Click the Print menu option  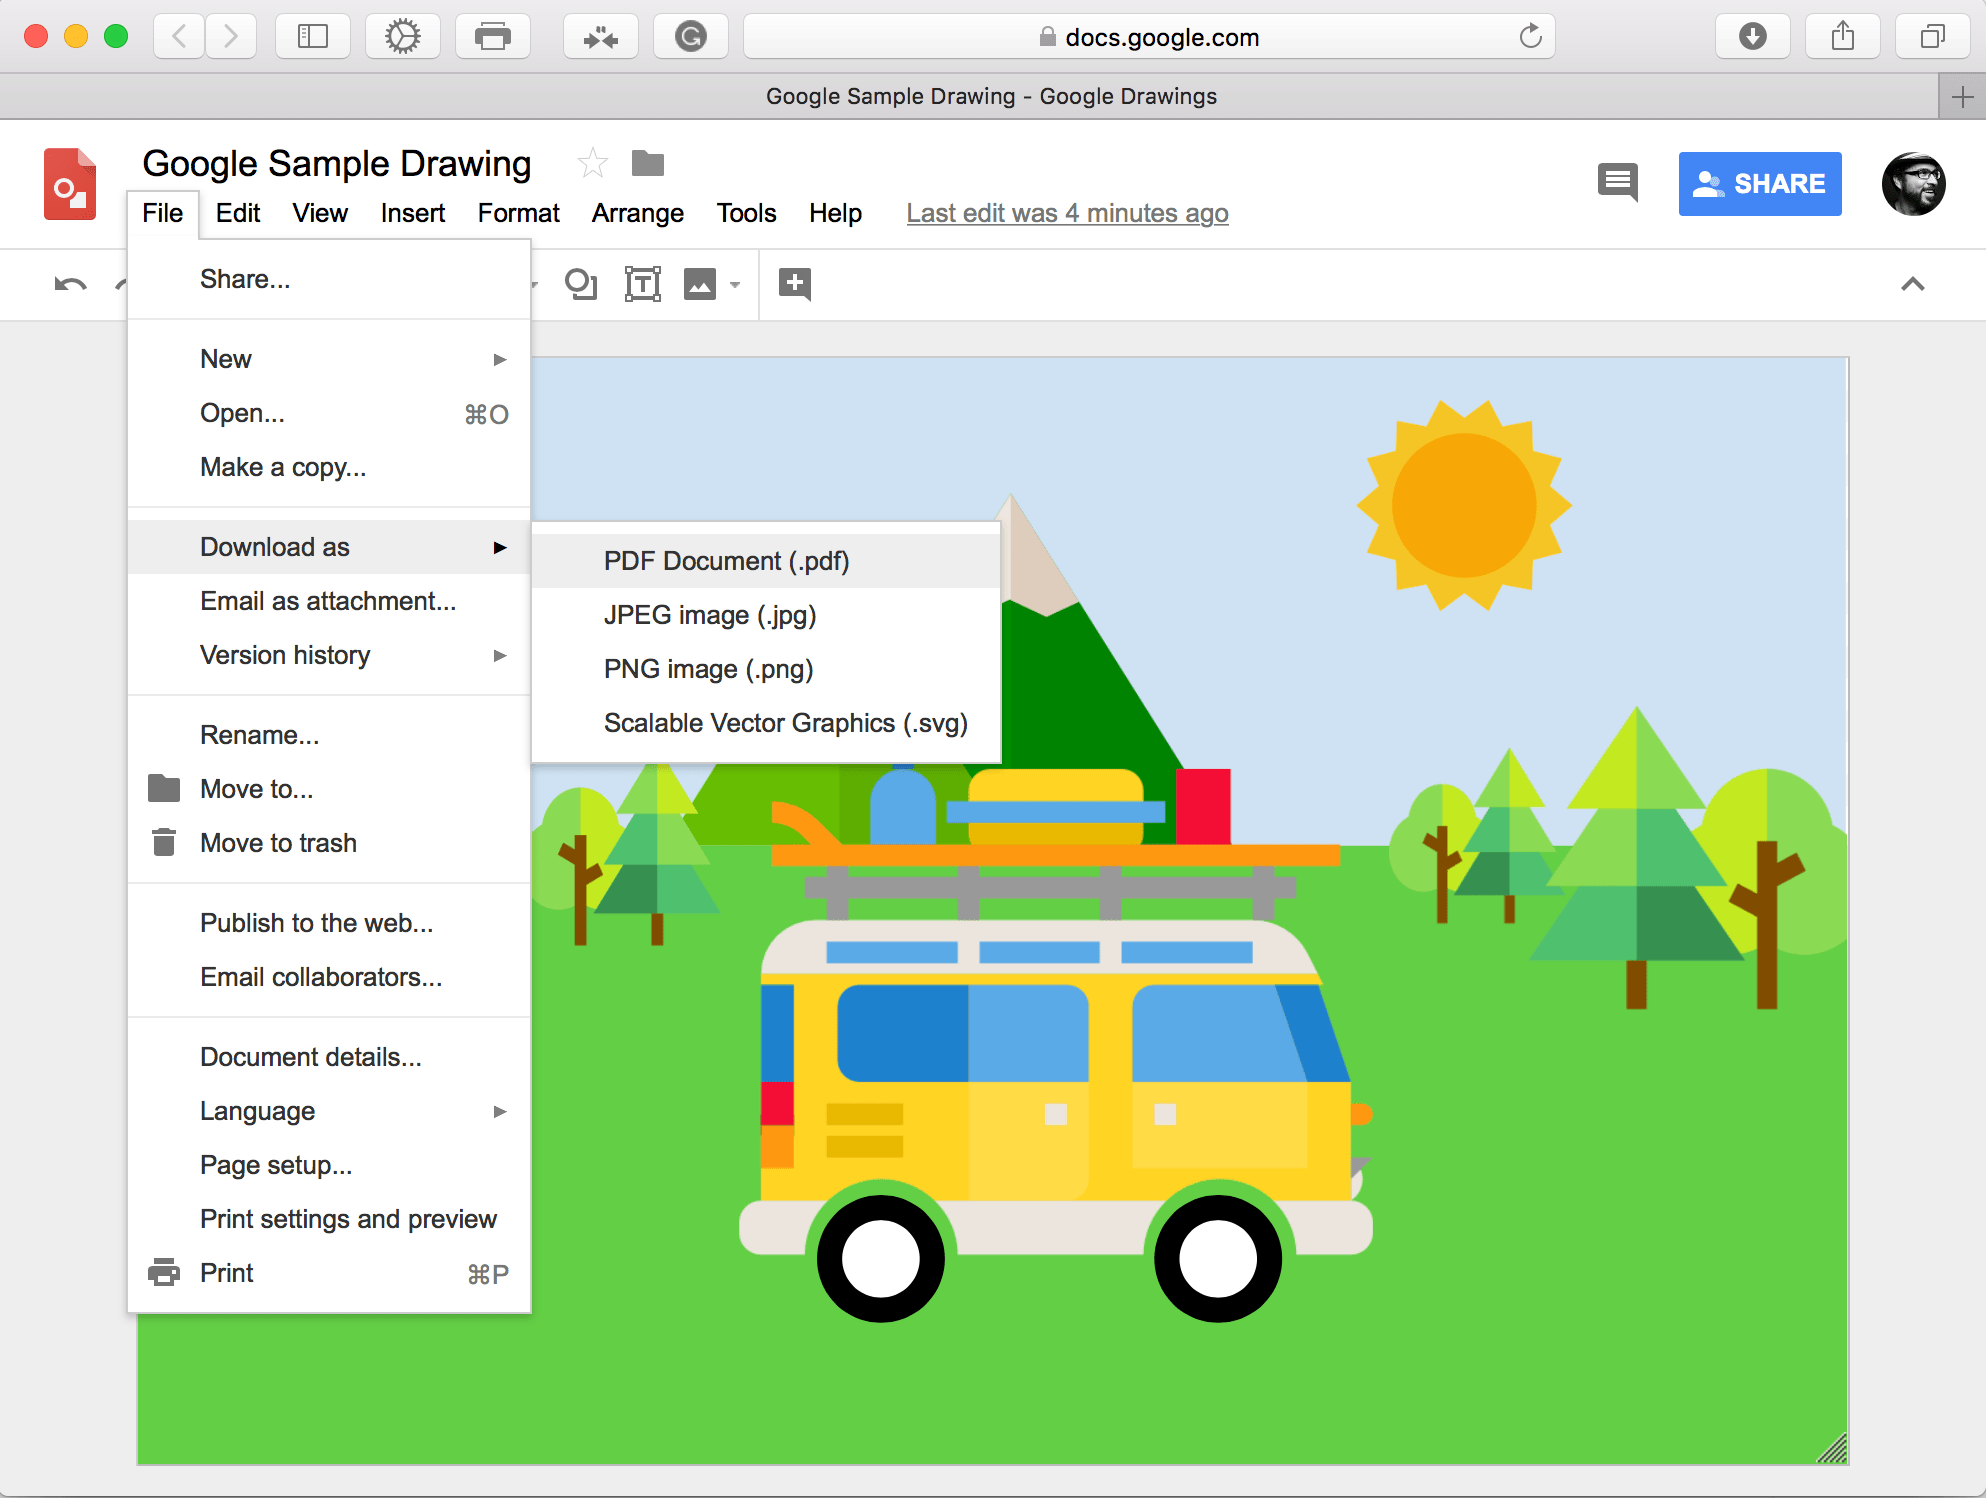[x=225, y=1273]
